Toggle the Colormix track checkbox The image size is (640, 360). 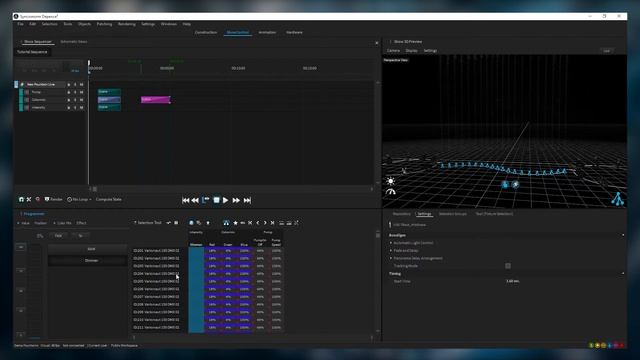pyautogui.click(x=27, y=100)
